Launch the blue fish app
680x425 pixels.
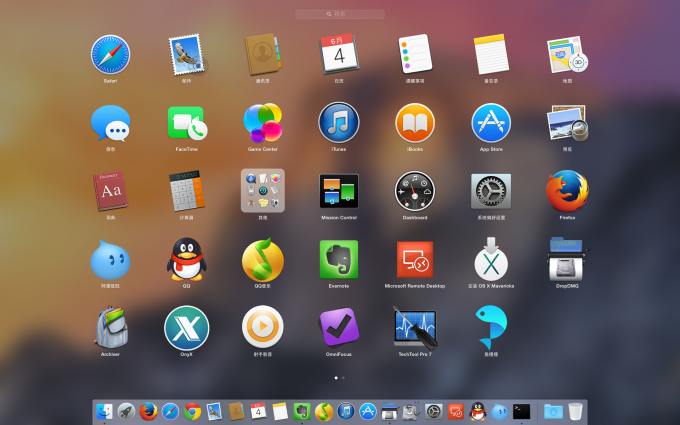[x=491, y=327]
